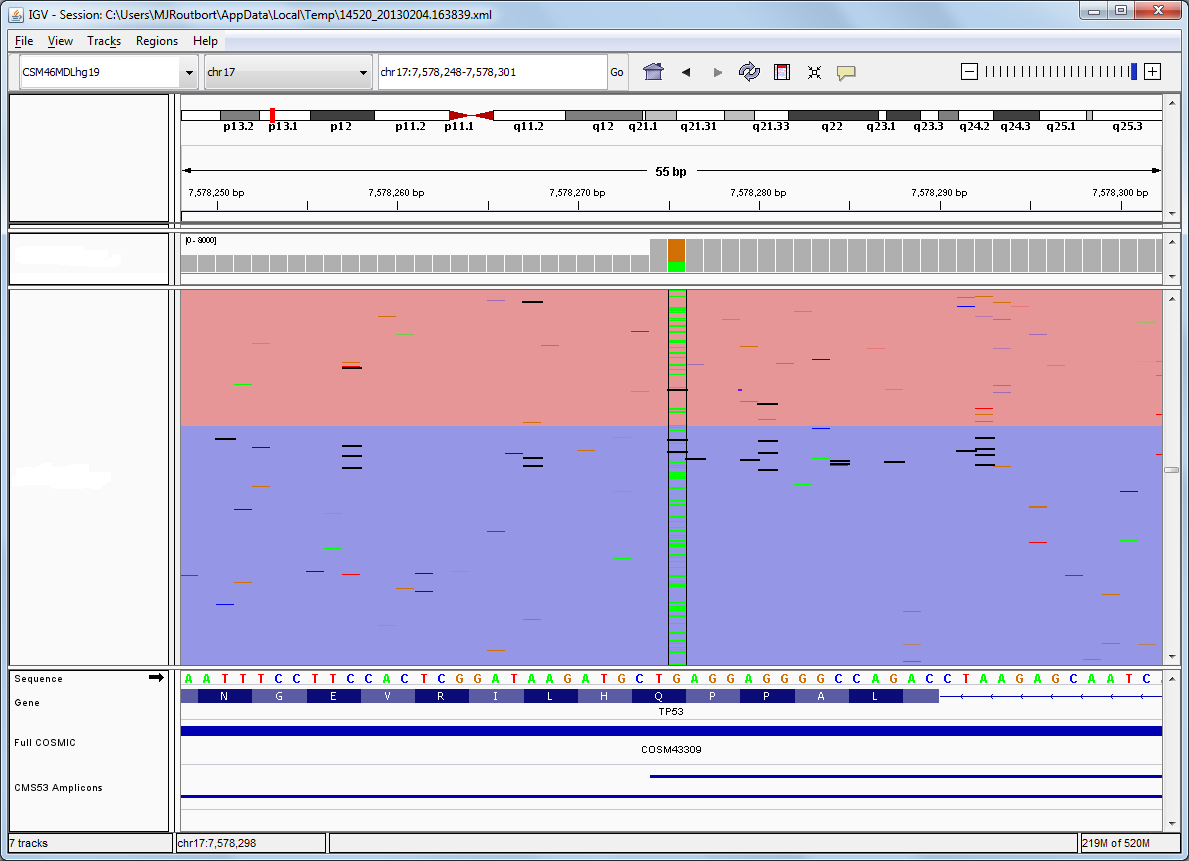This screenshot has width=1189, height=861.
Task: Click the memory usage 219M of 520M
Action: 1115,843
